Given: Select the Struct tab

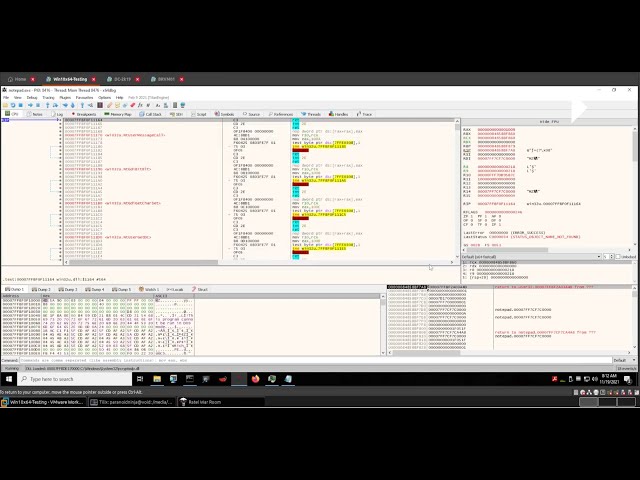Looking at the screenshot, I should (200, 289).
